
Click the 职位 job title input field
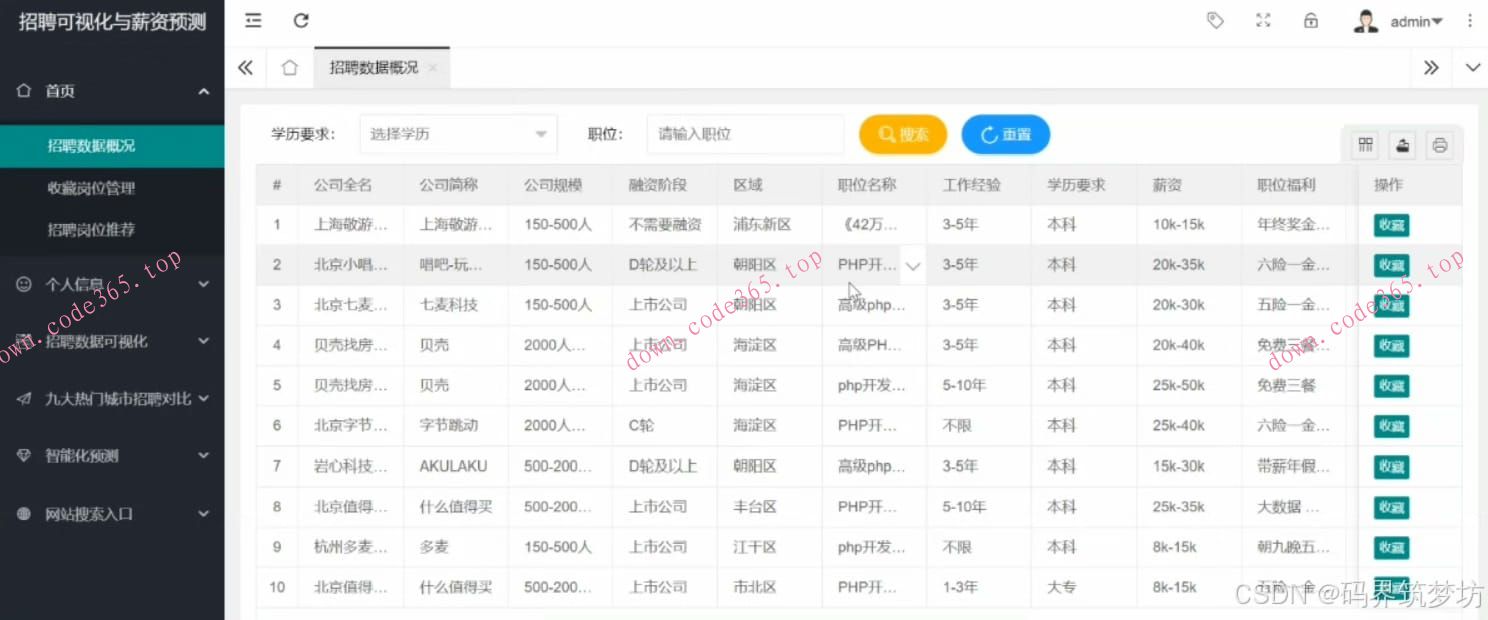(x=744, y=133)
